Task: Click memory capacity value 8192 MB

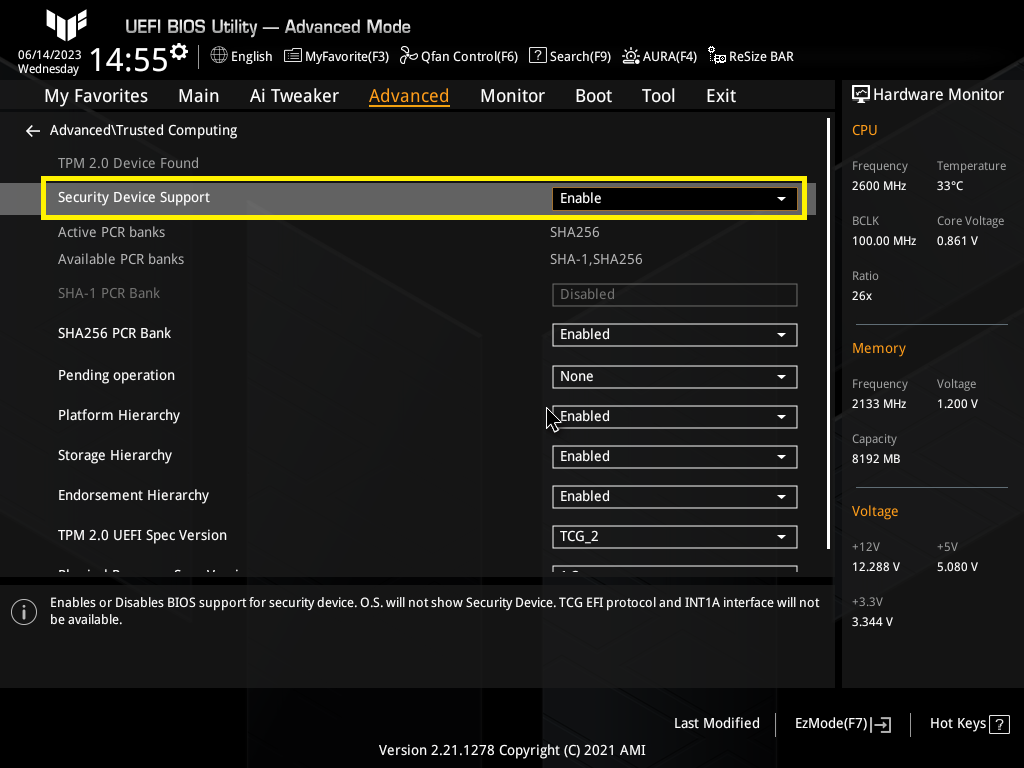Action: coord(876,459)
